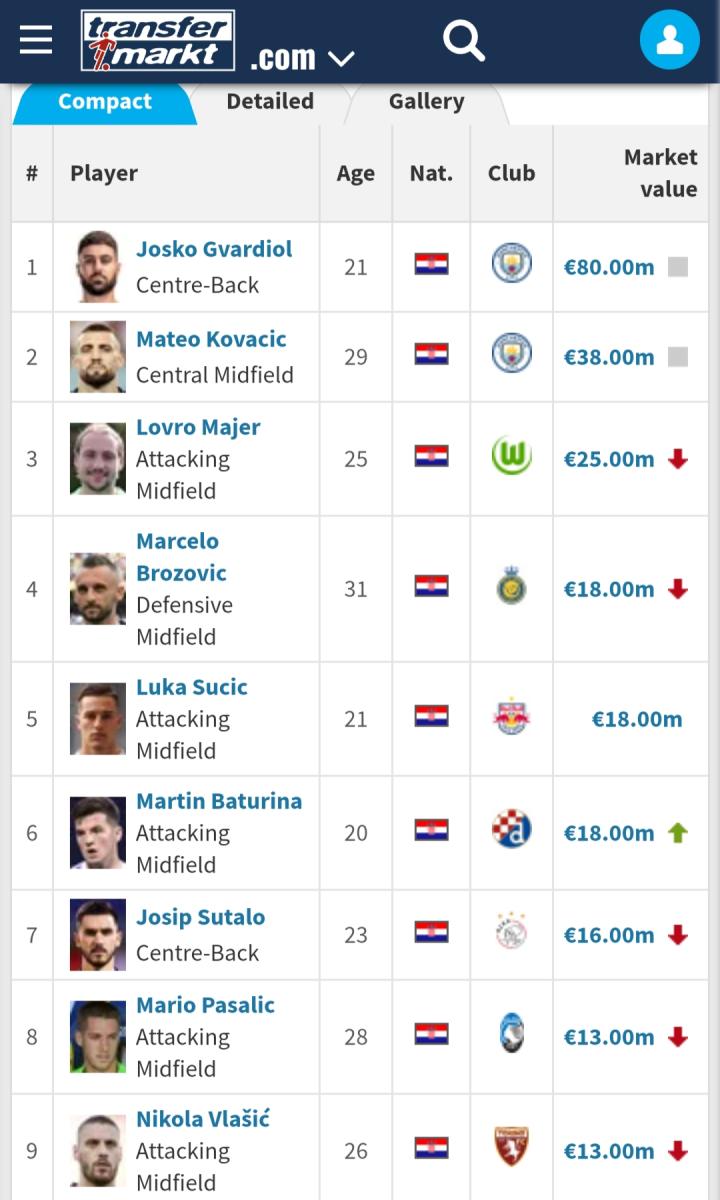The width and height of the screenshot is (720, 1200).
Task: Sort by Market value column header
Action: pos(660,173)
